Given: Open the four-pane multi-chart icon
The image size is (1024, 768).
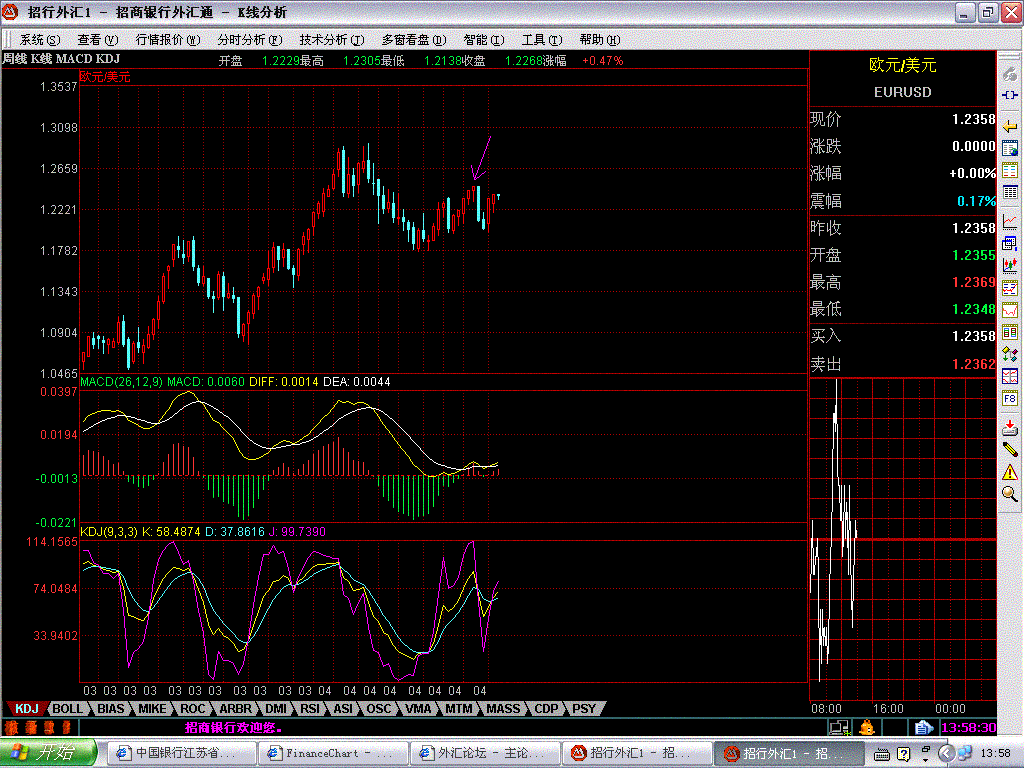Looking at the screenshot, I should (1010, 376).
